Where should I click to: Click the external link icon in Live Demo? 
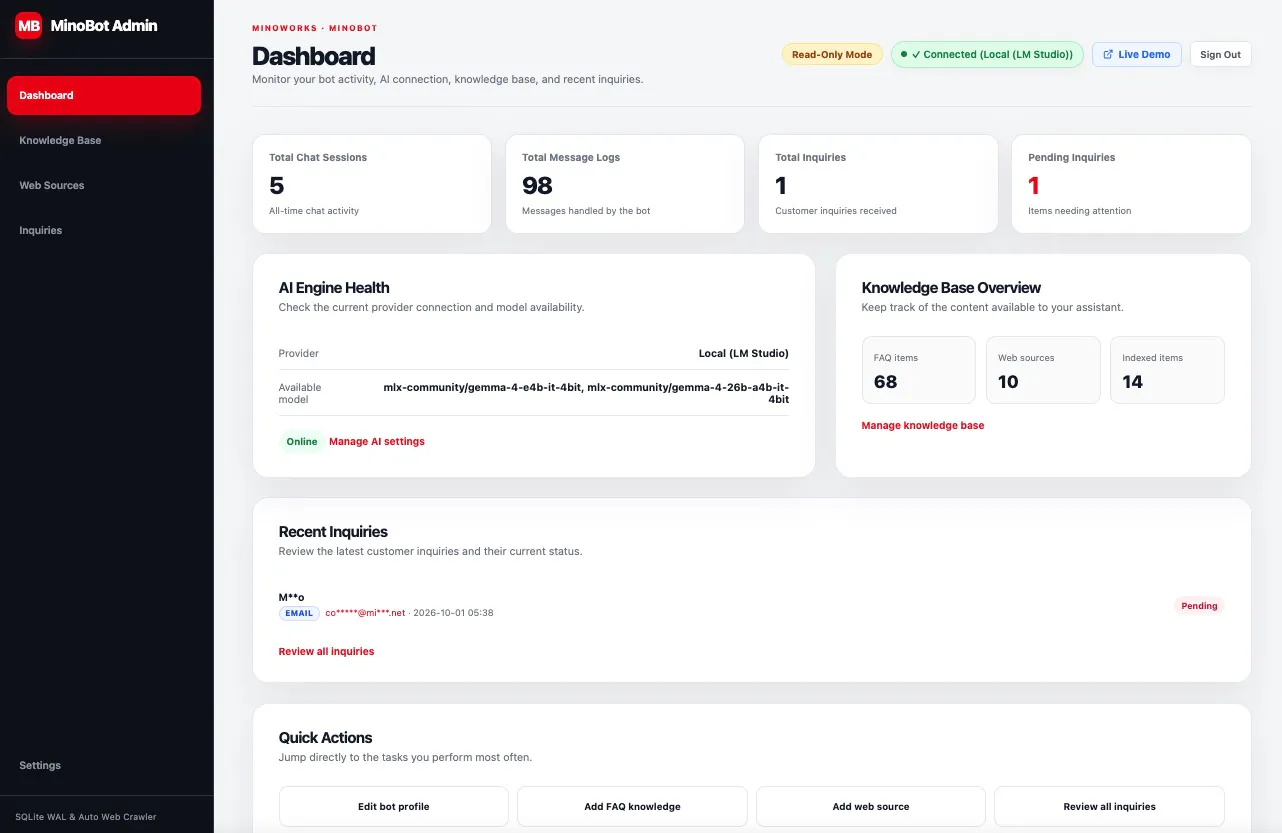(x=1108, y=54)
